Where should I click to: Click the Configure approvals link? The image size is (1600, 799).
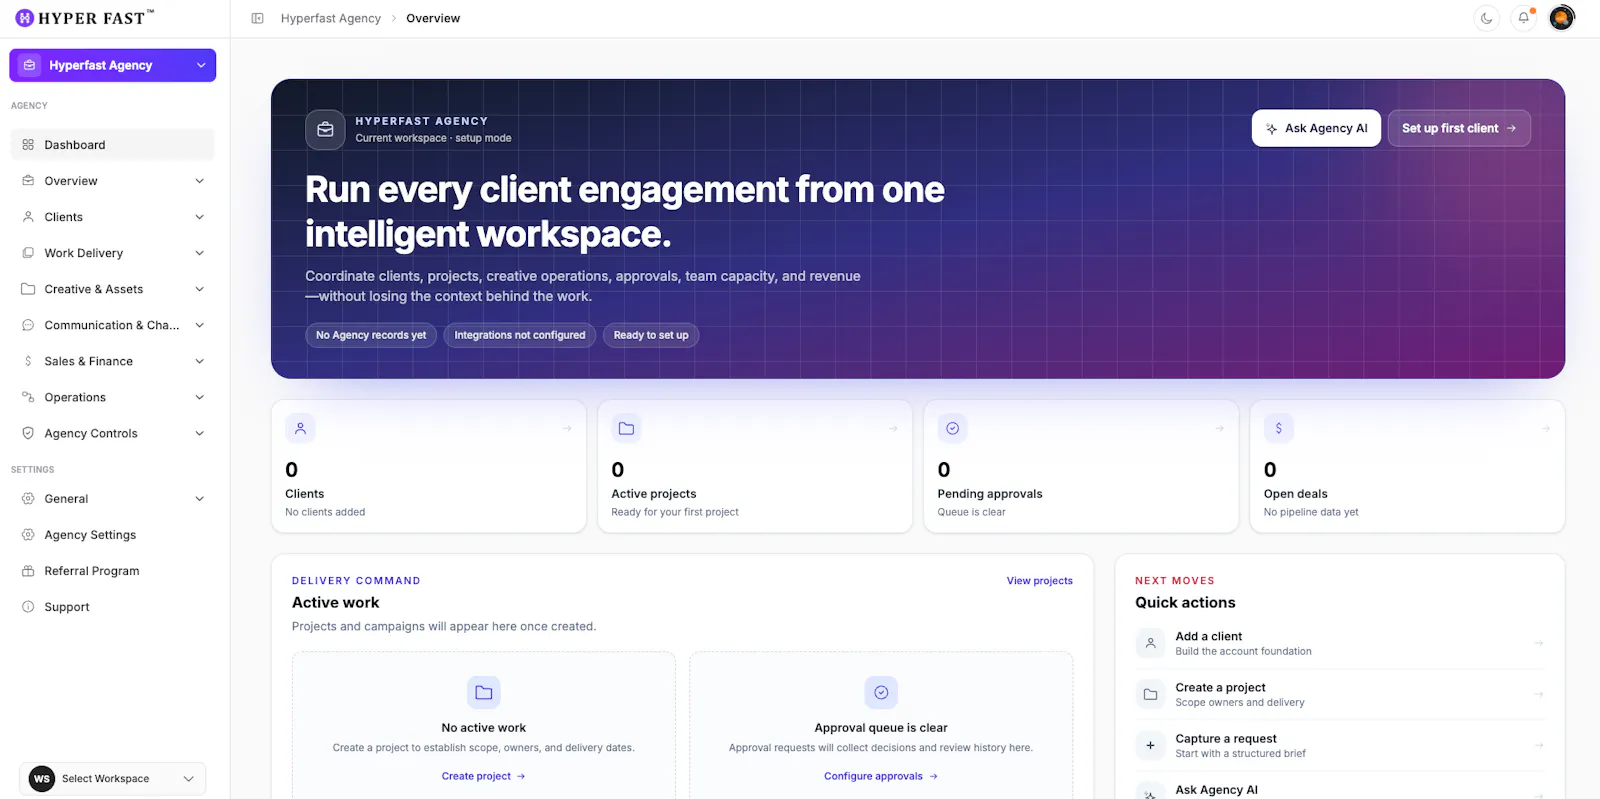pyautogui.click(x=881, y=776)
